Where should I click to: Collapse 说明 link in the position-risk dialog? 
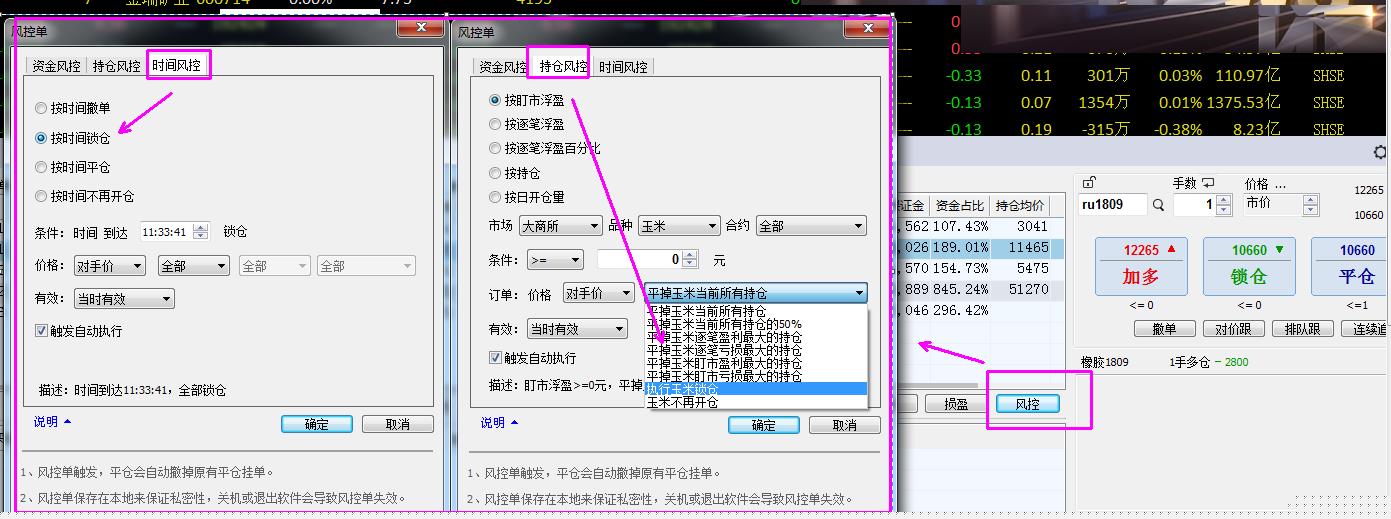point(500,423)
